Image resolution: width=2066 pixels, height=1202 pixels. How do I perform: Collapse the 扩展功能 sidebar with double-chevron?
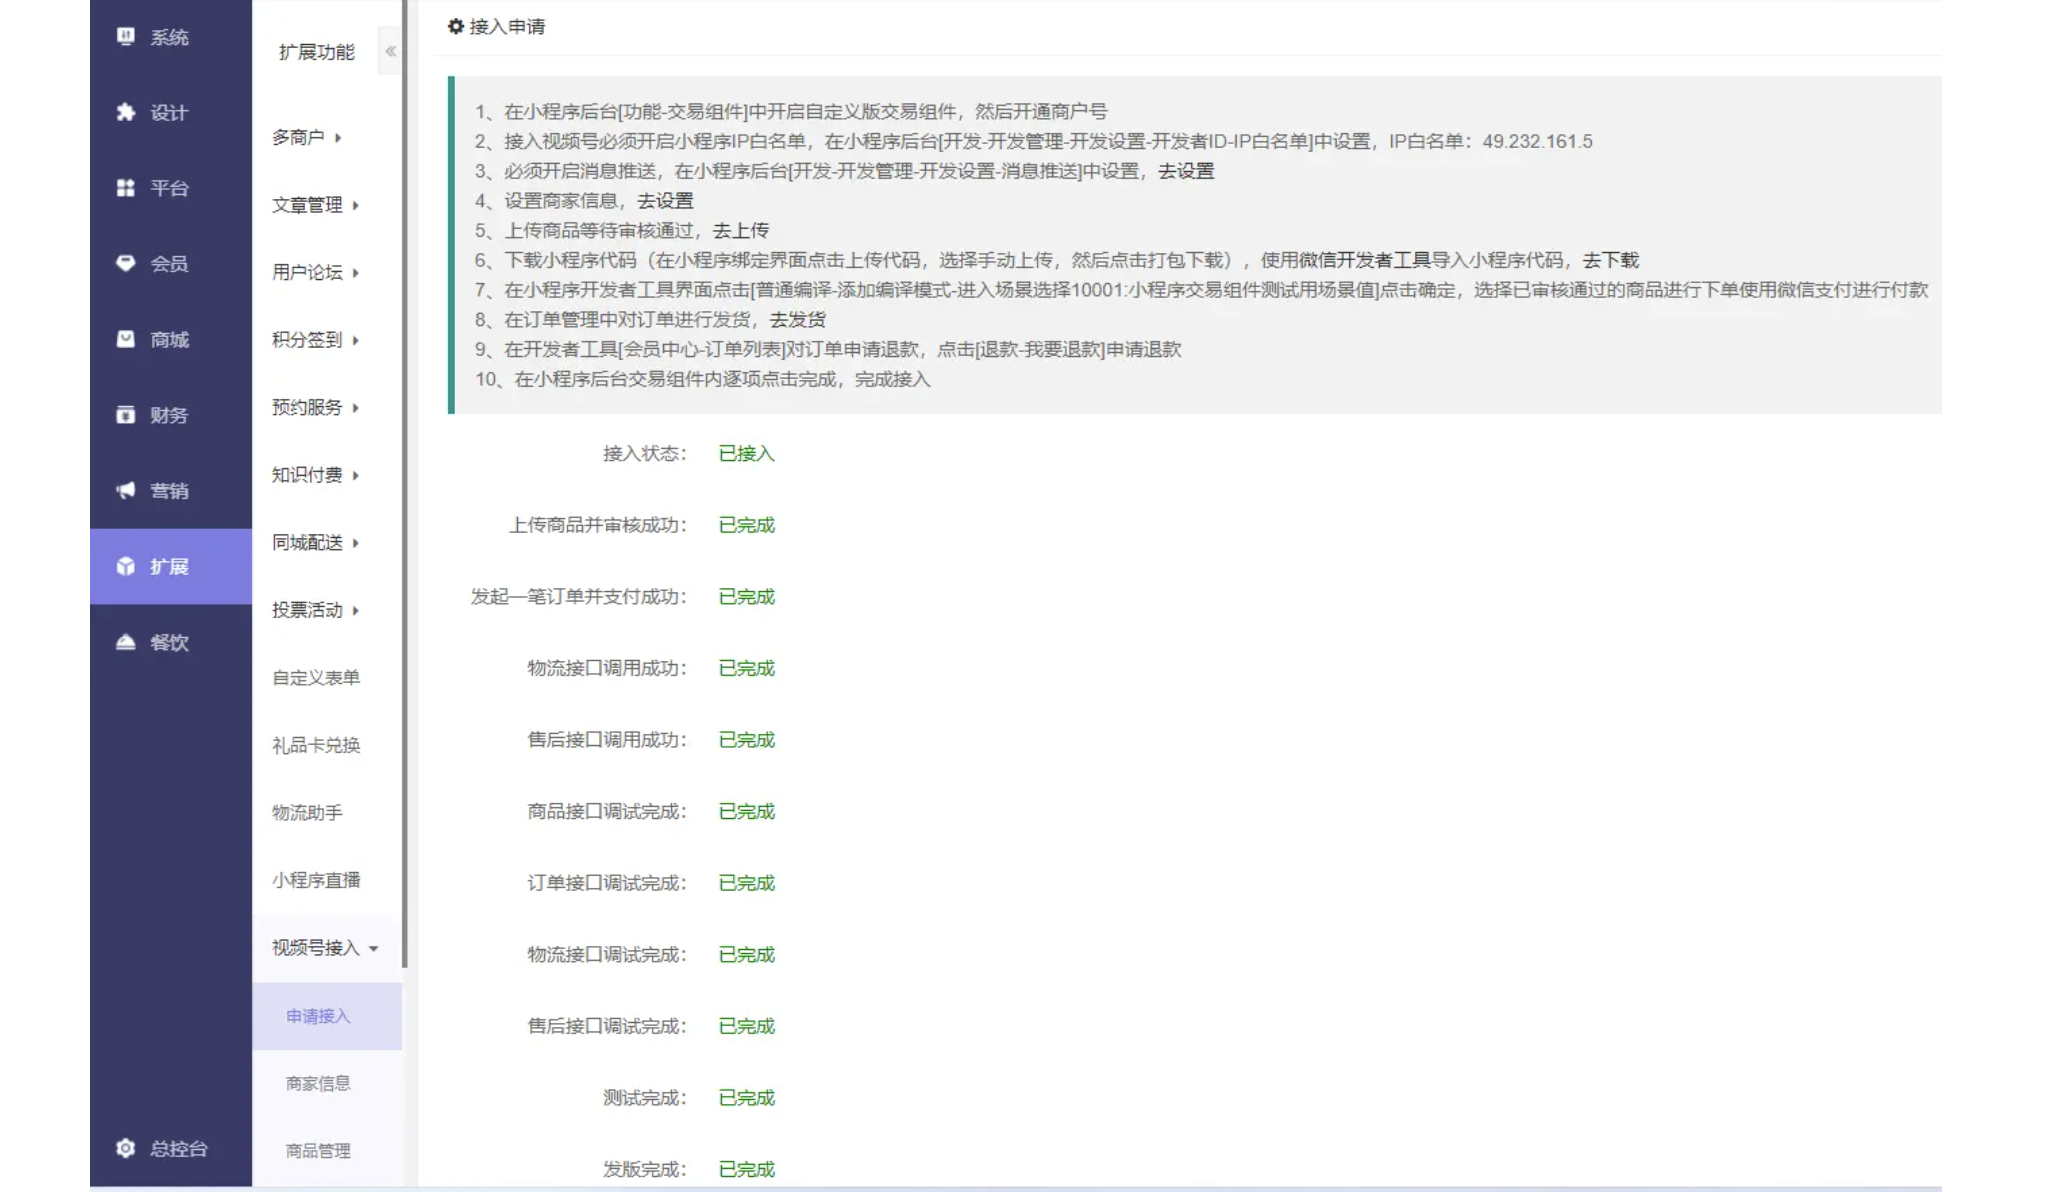coord(390,51)
